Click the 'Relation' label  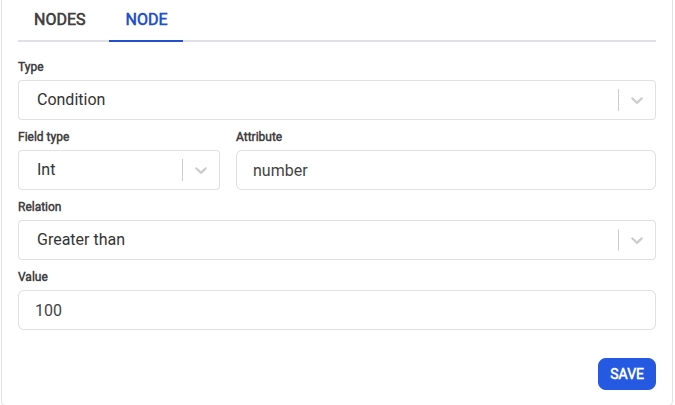tap(40, 207)
